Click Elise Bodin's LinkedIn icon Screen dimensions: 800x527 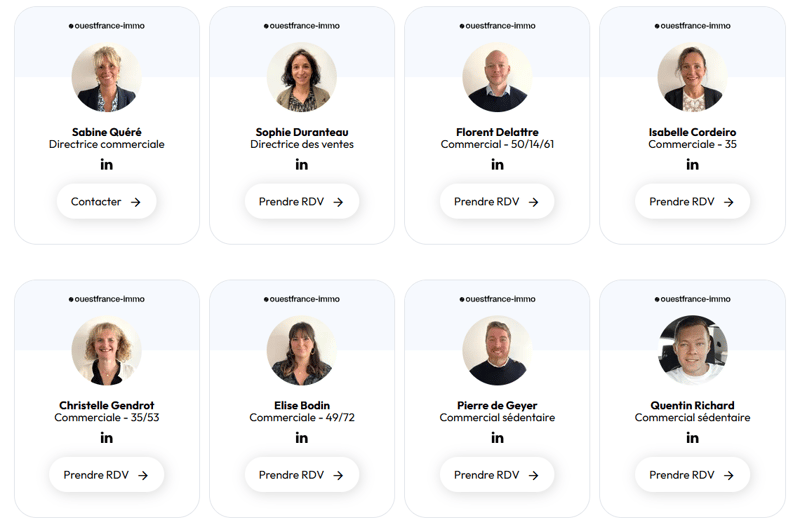click(302, 438)
